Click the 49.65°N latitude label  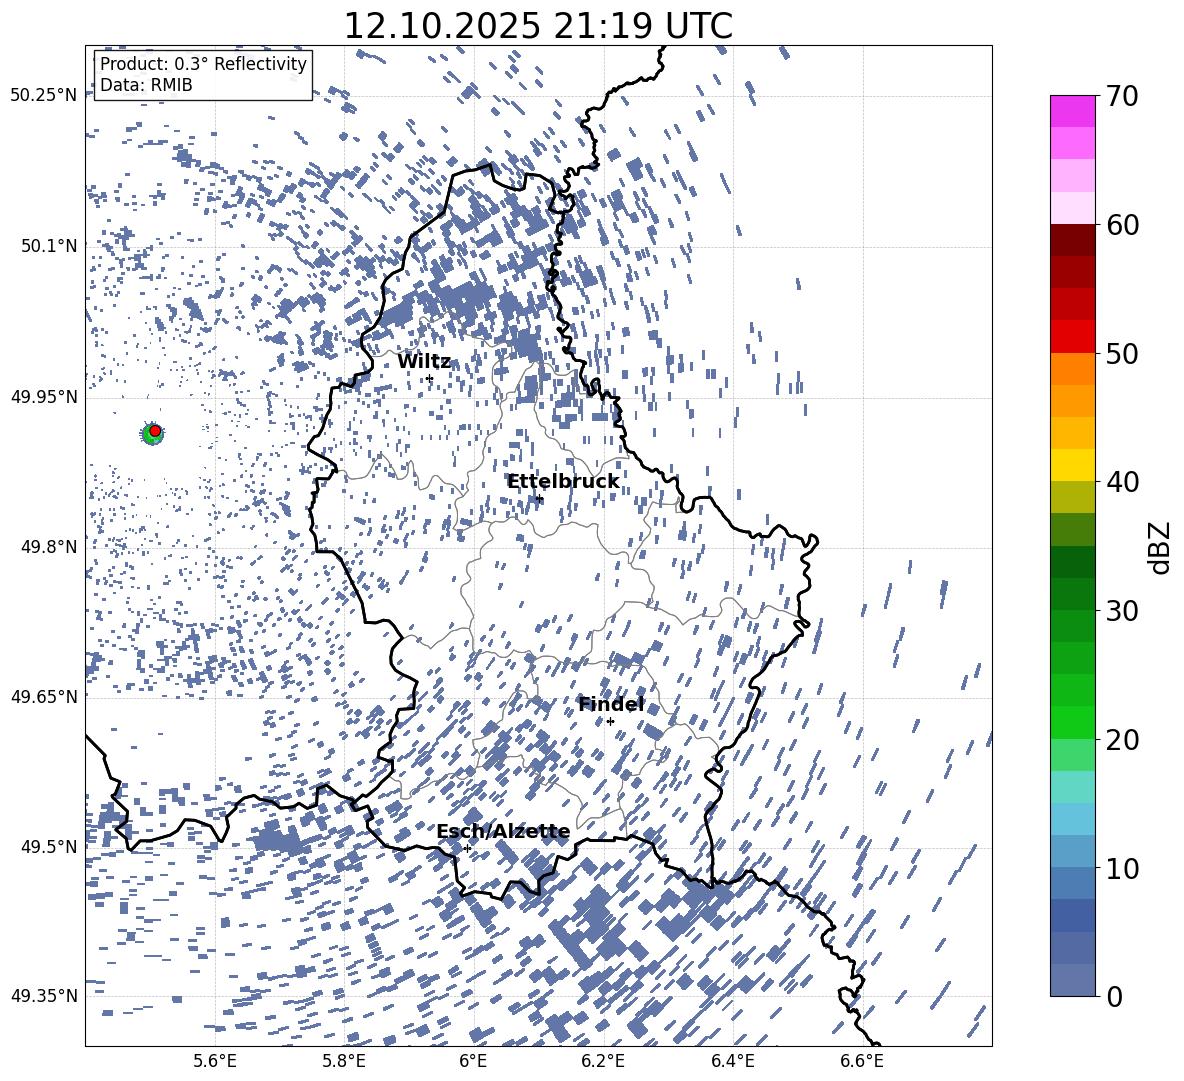(44, 697)
